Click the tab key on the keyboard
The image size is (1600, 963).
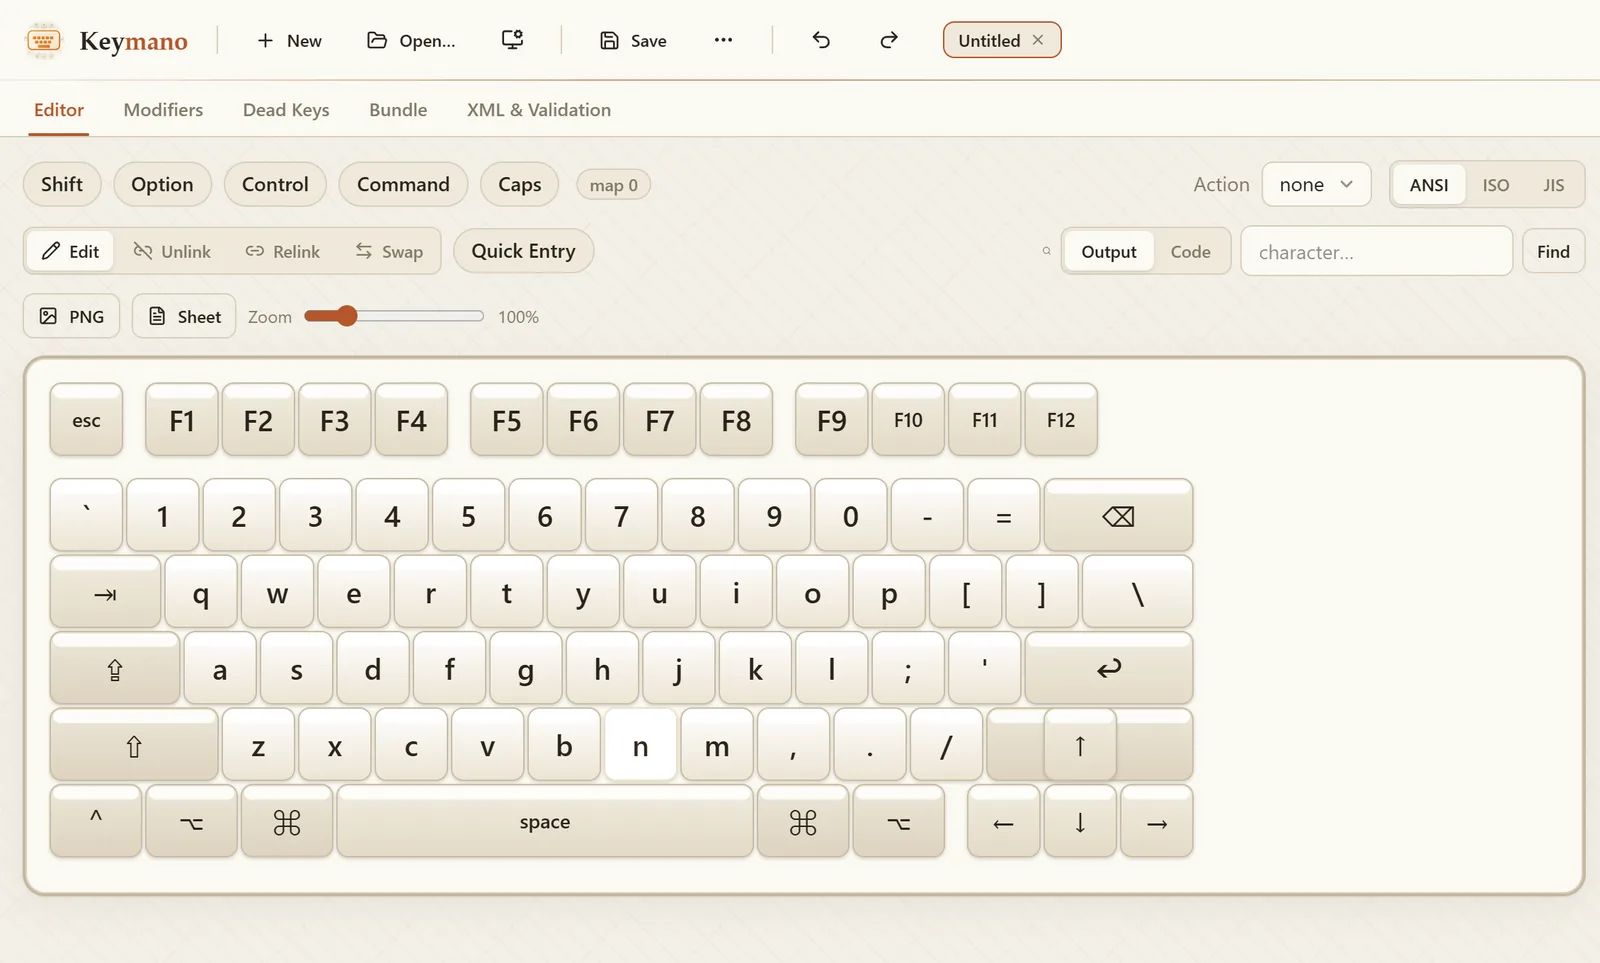point(105,593)
